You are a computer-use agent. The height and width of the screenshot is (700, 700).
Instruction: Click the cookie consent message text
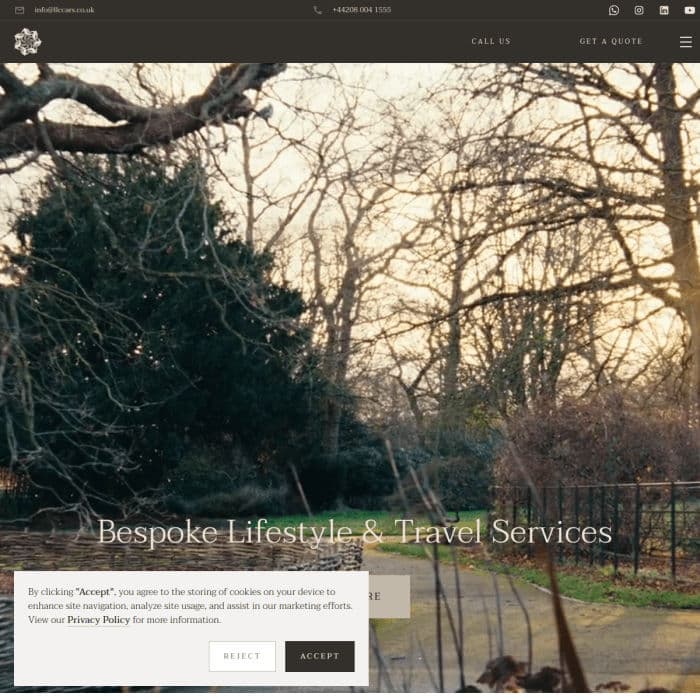coord(190,605)
